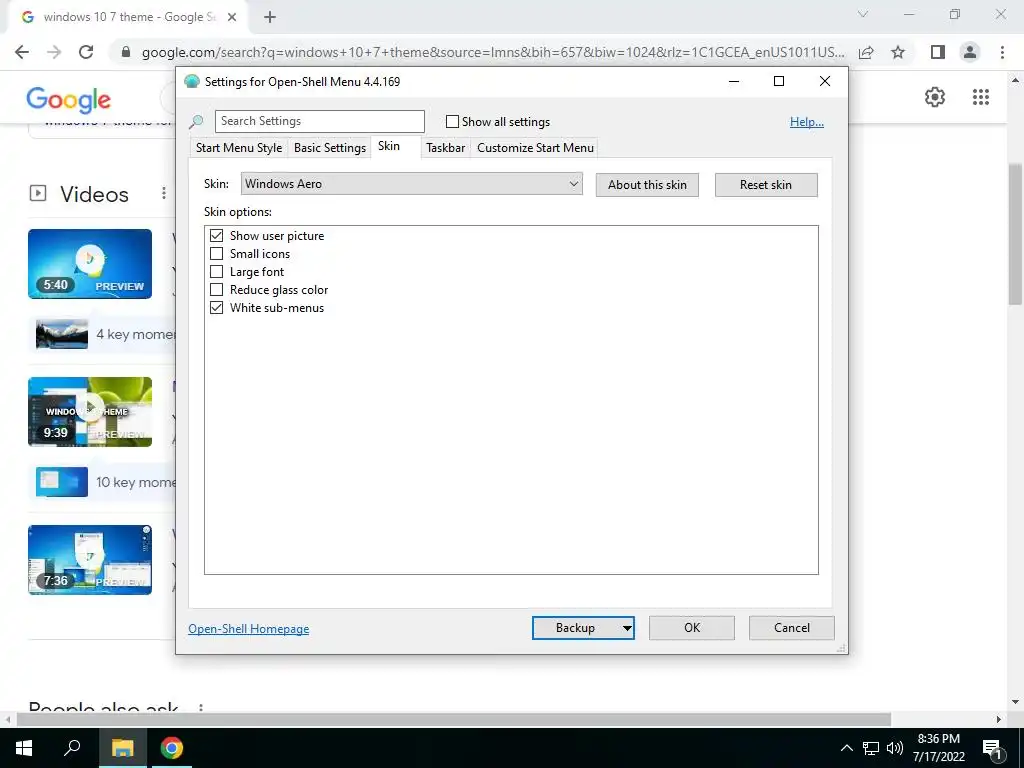1024x768 pixels.
Task: Open Chrome side panel icon
Action: (938, 52)
